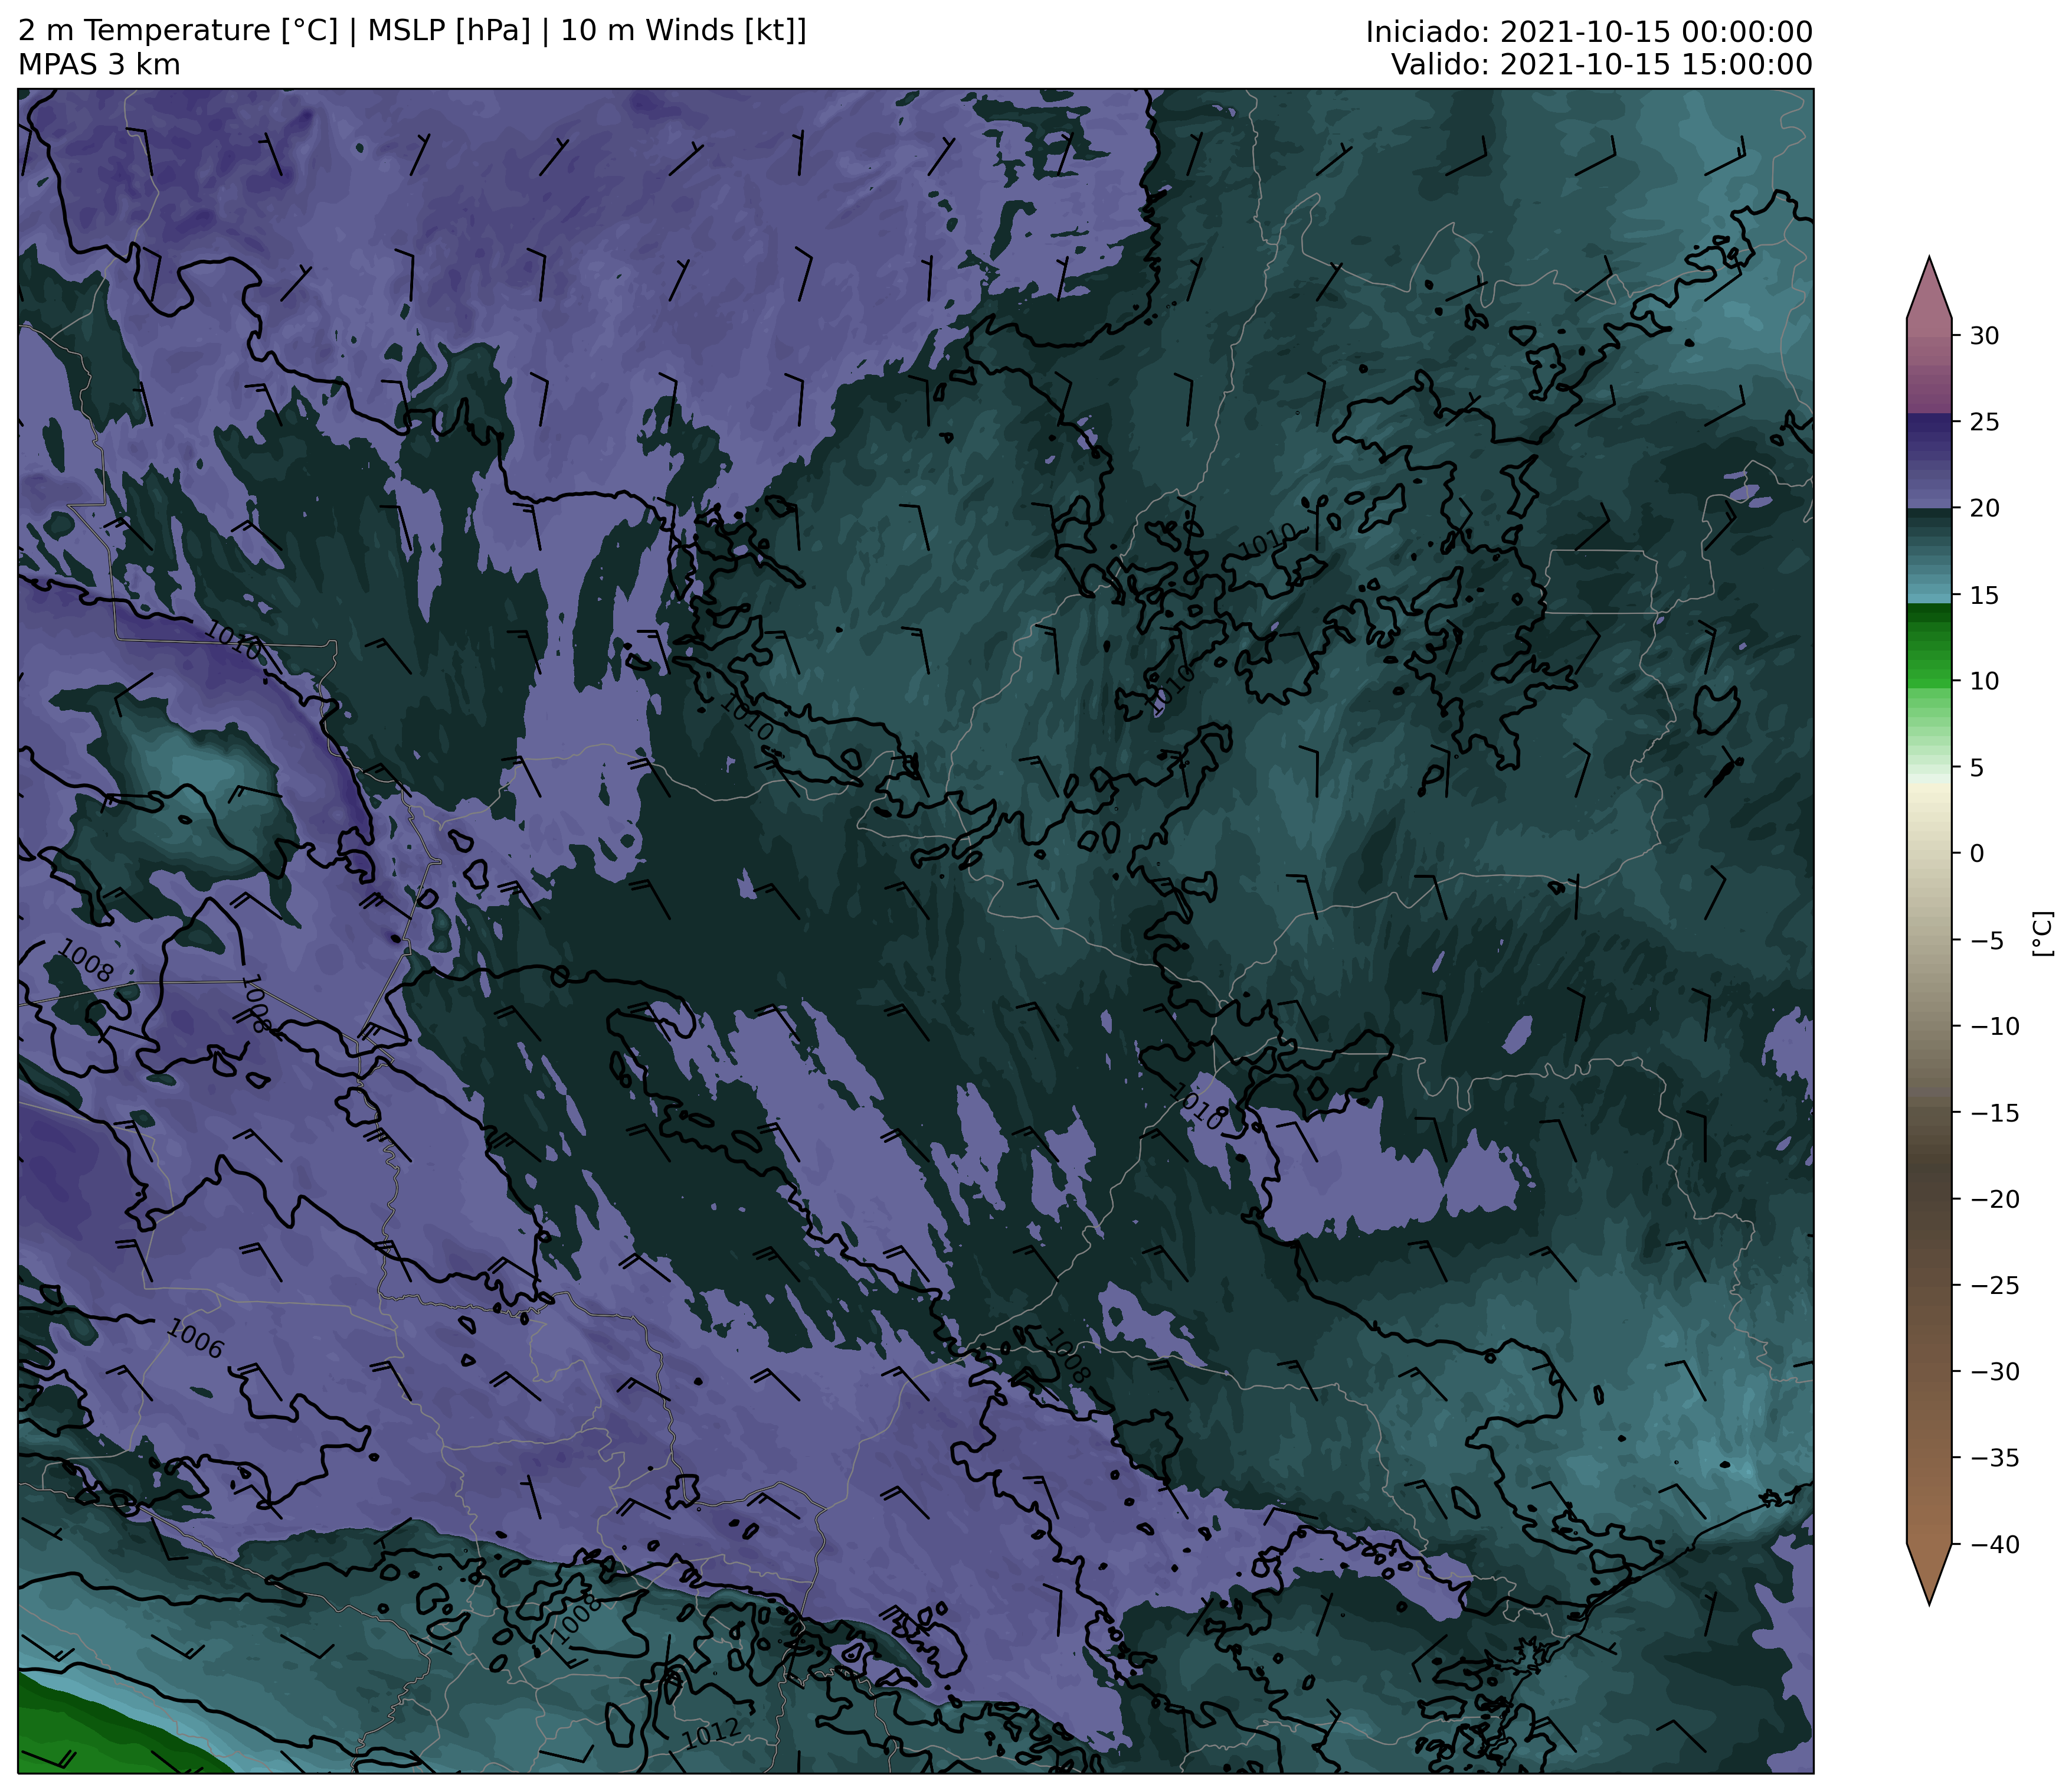2072x1791 pixels.
Task: Click the 1006 isobar contour label
Action: (x=194, y=1339)
